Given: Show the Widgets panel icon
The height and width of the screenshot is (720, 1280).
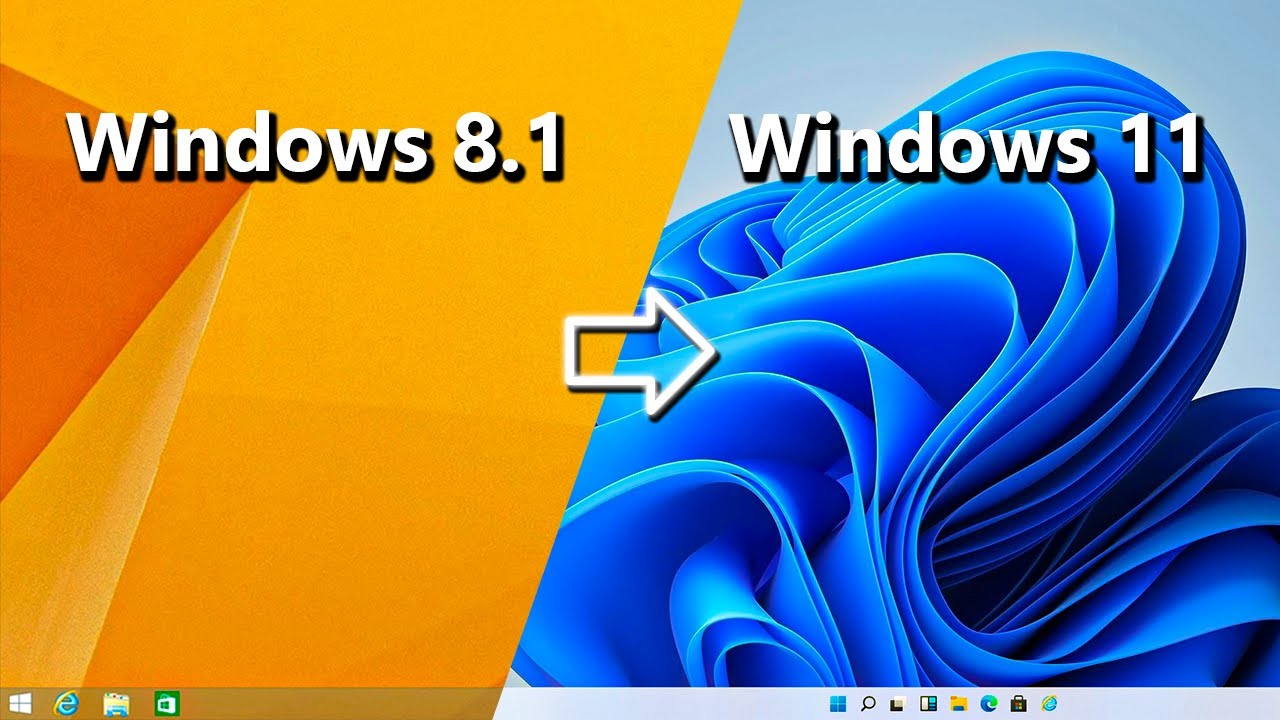Looking at the screenshot, I should [x=928, y=704].
